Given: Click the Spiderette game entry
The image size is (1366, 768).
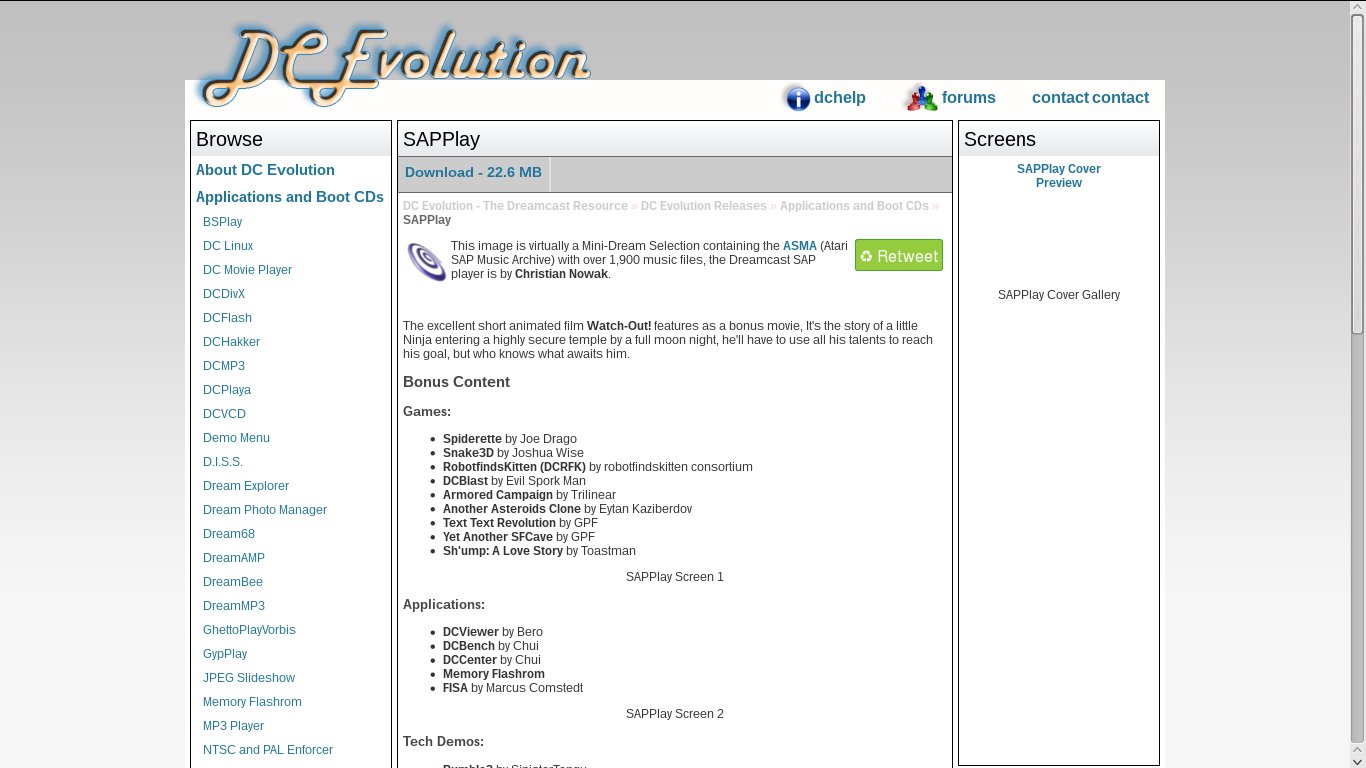Looking at the screenshot, I should pyautogui.click(x=510, y=439).
